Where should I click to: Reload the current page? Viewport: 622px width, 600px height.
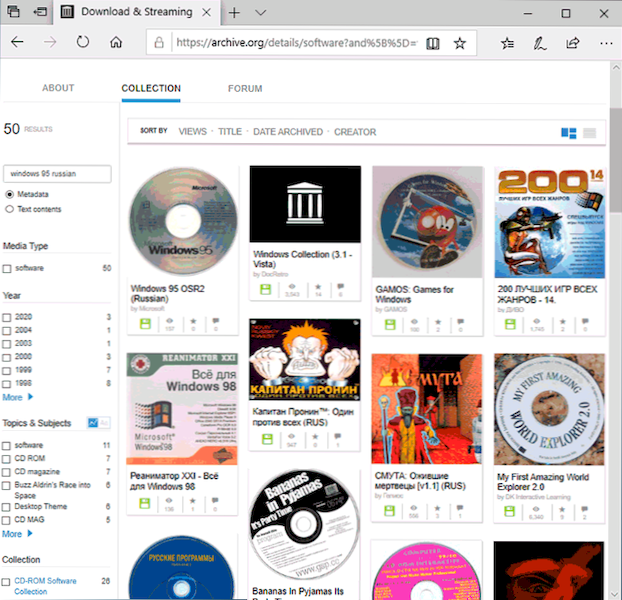83,42
